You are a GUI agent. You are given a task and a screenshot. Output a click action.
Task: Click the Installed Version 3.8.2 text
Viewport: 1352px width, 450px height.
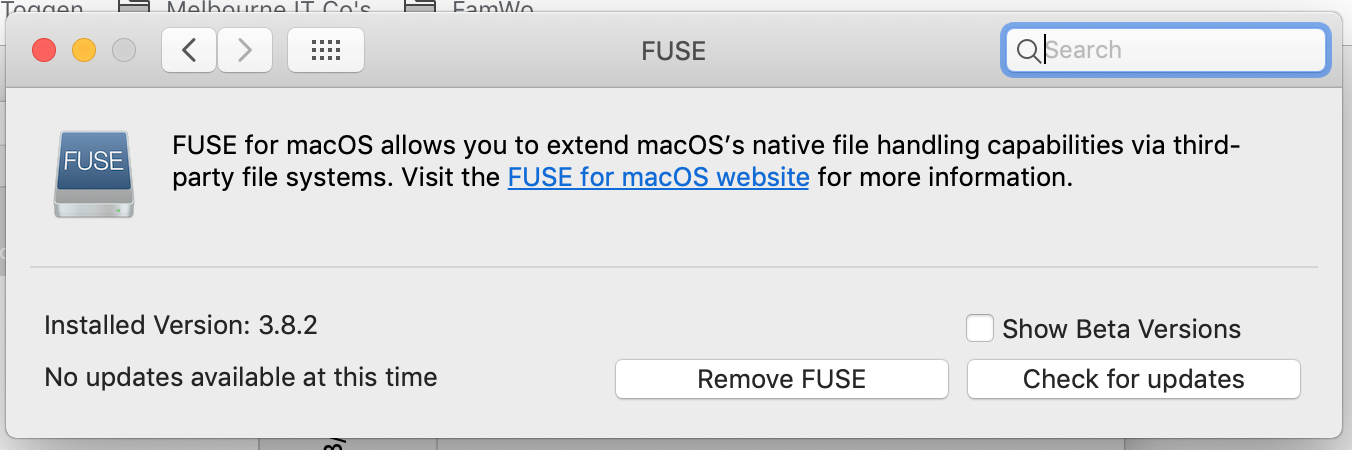coord(181,325)
